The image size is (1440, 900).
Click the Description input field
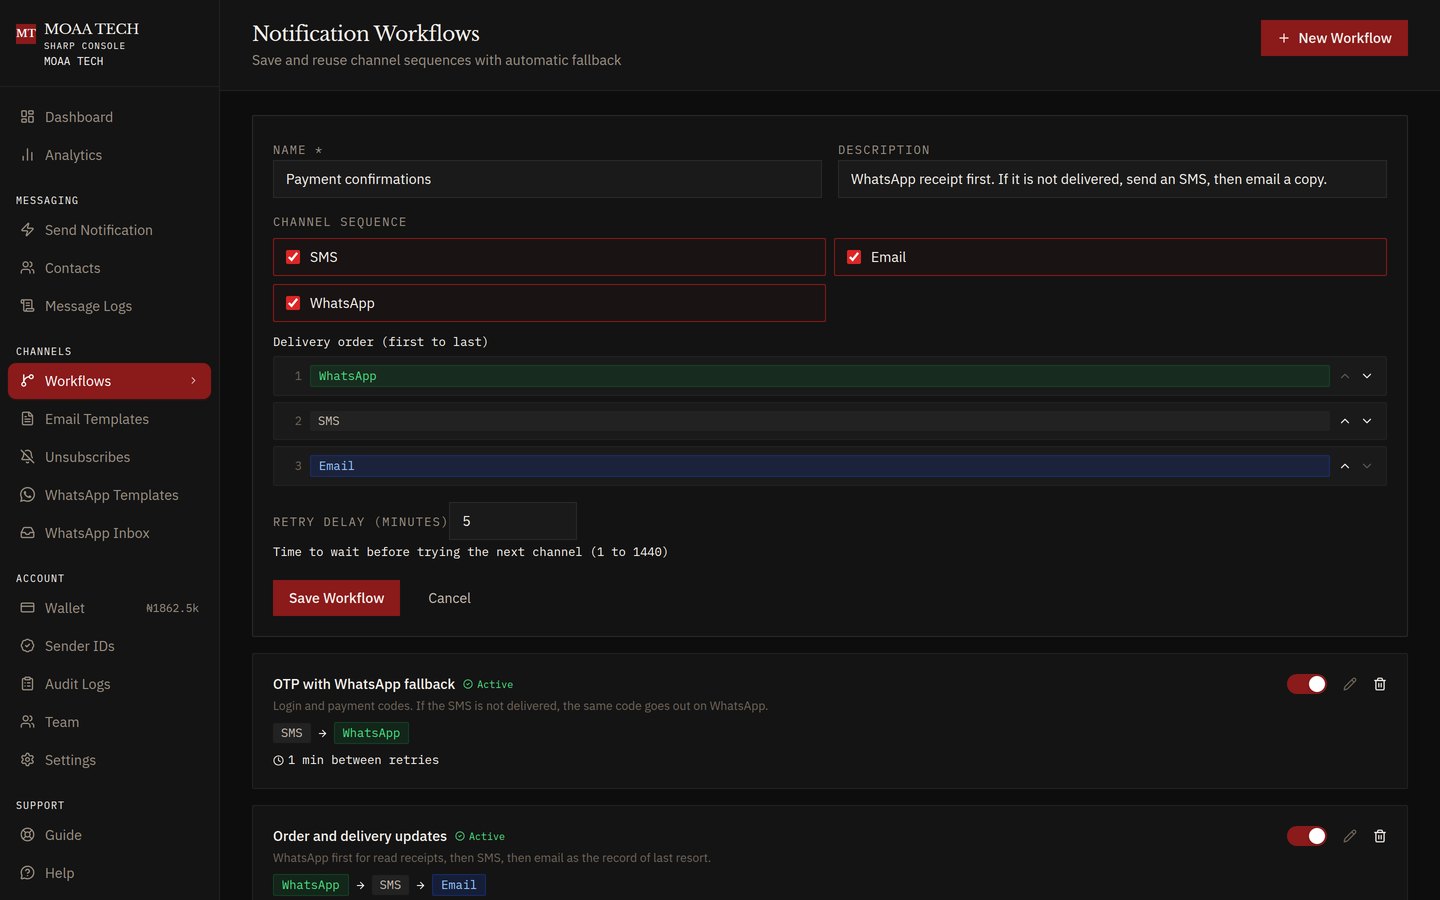click(1112, 179)
